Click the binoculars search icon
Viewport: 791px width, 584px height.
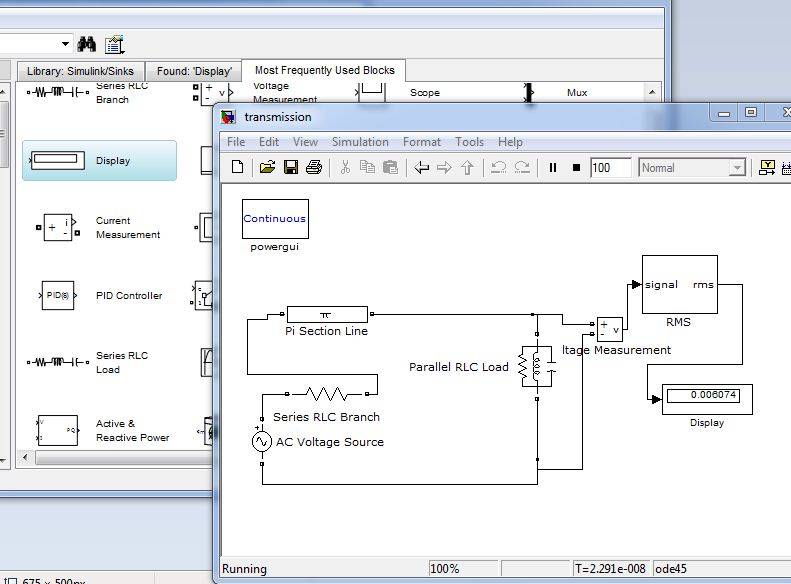tap(87, 44)
